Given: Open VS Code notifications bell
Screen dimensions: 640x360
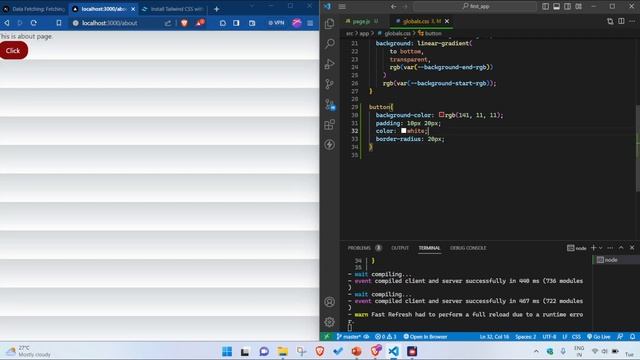Looking at the screenshot, I should 632,337.
